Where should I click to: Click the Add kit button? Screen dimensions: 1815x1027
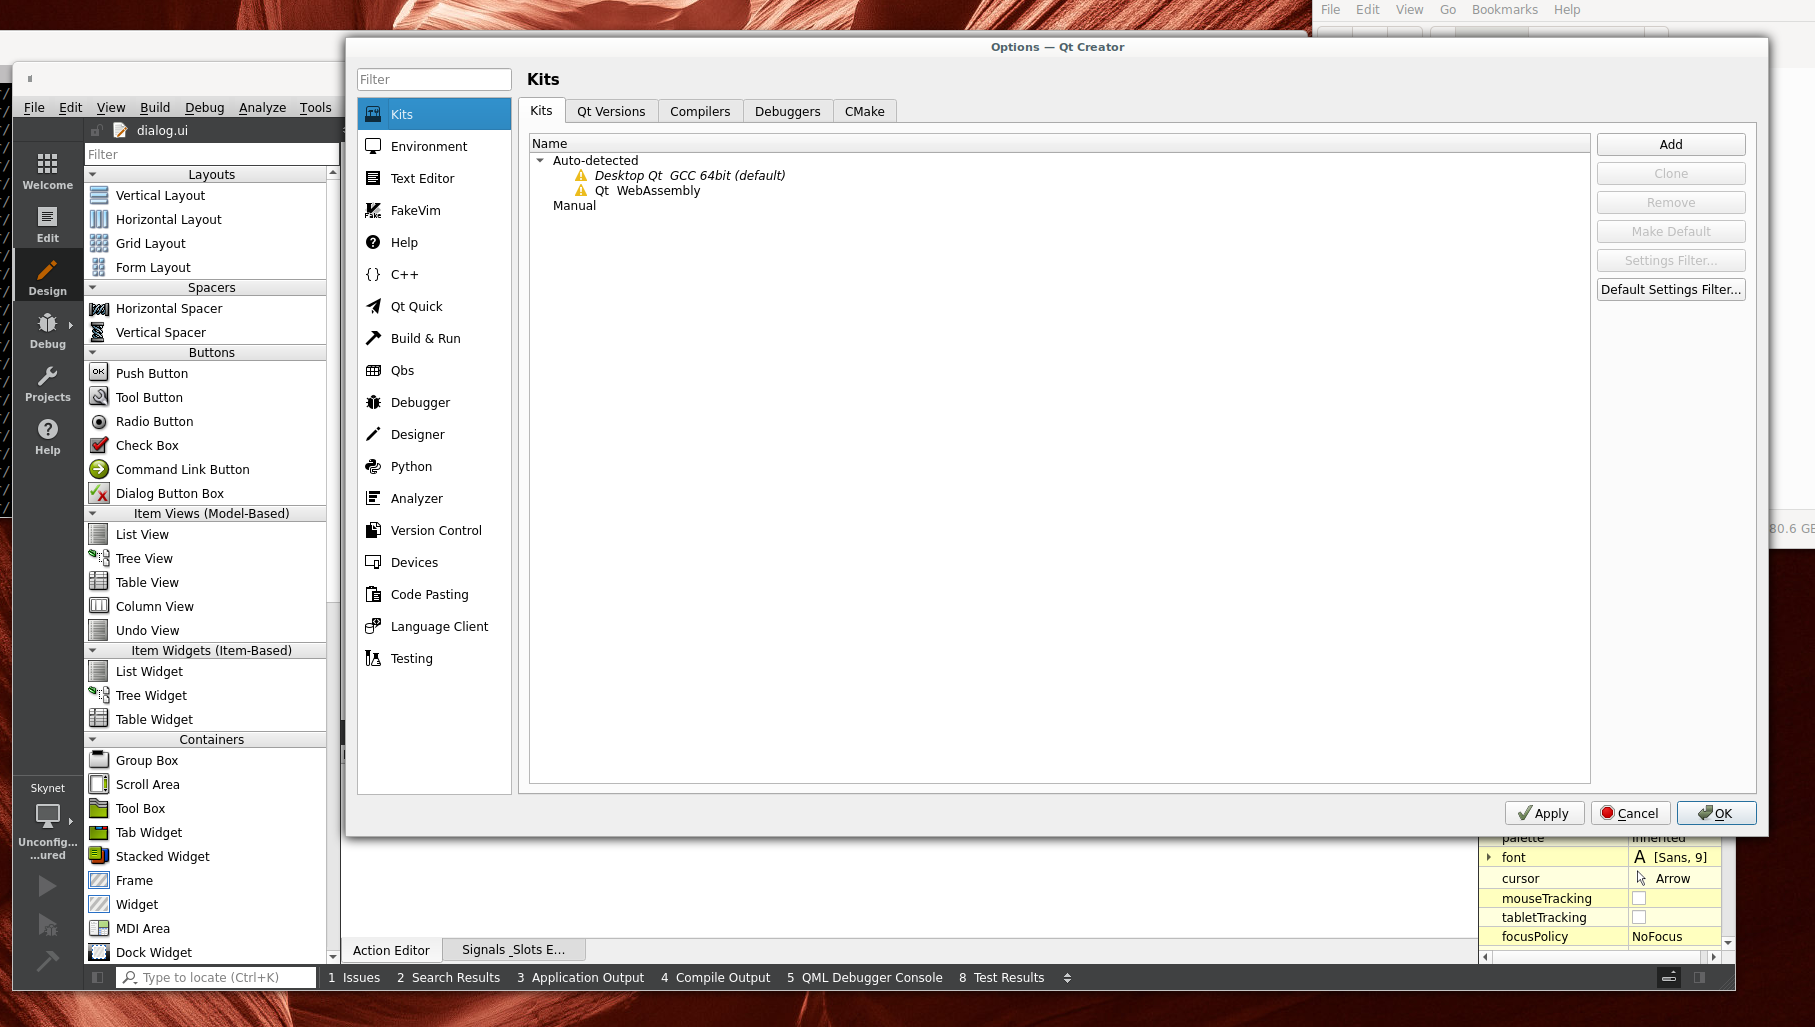1671,144
